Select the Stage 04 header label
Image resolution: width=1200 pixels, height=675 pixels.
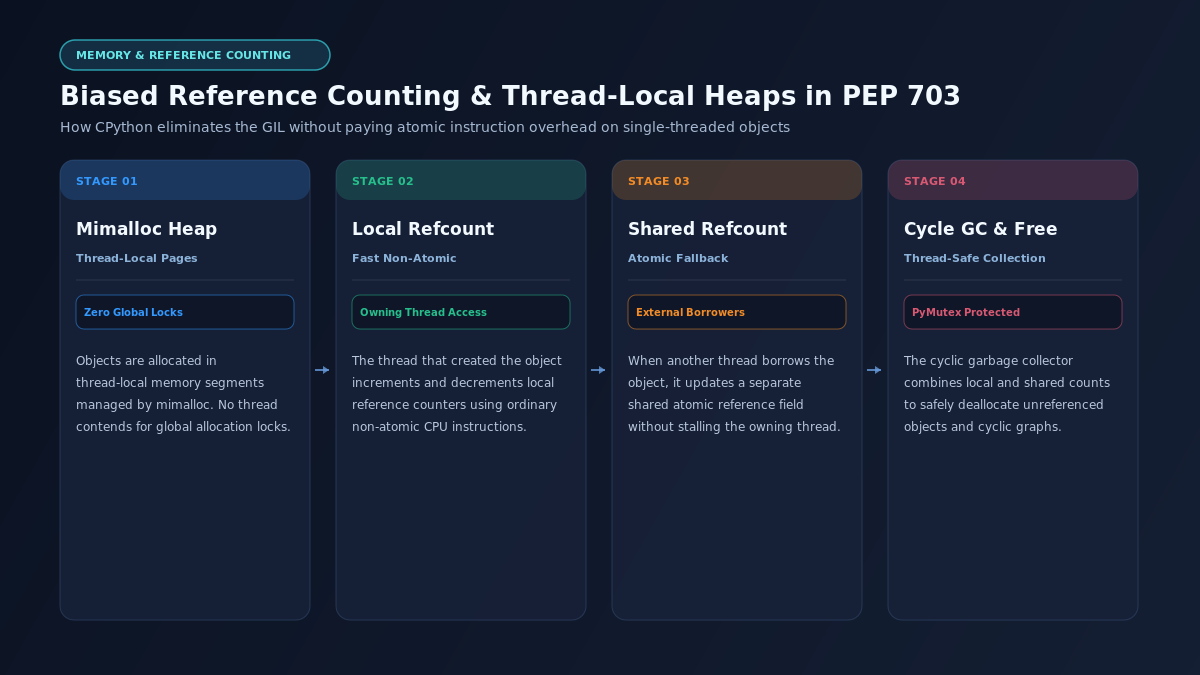tap(935, 181)
